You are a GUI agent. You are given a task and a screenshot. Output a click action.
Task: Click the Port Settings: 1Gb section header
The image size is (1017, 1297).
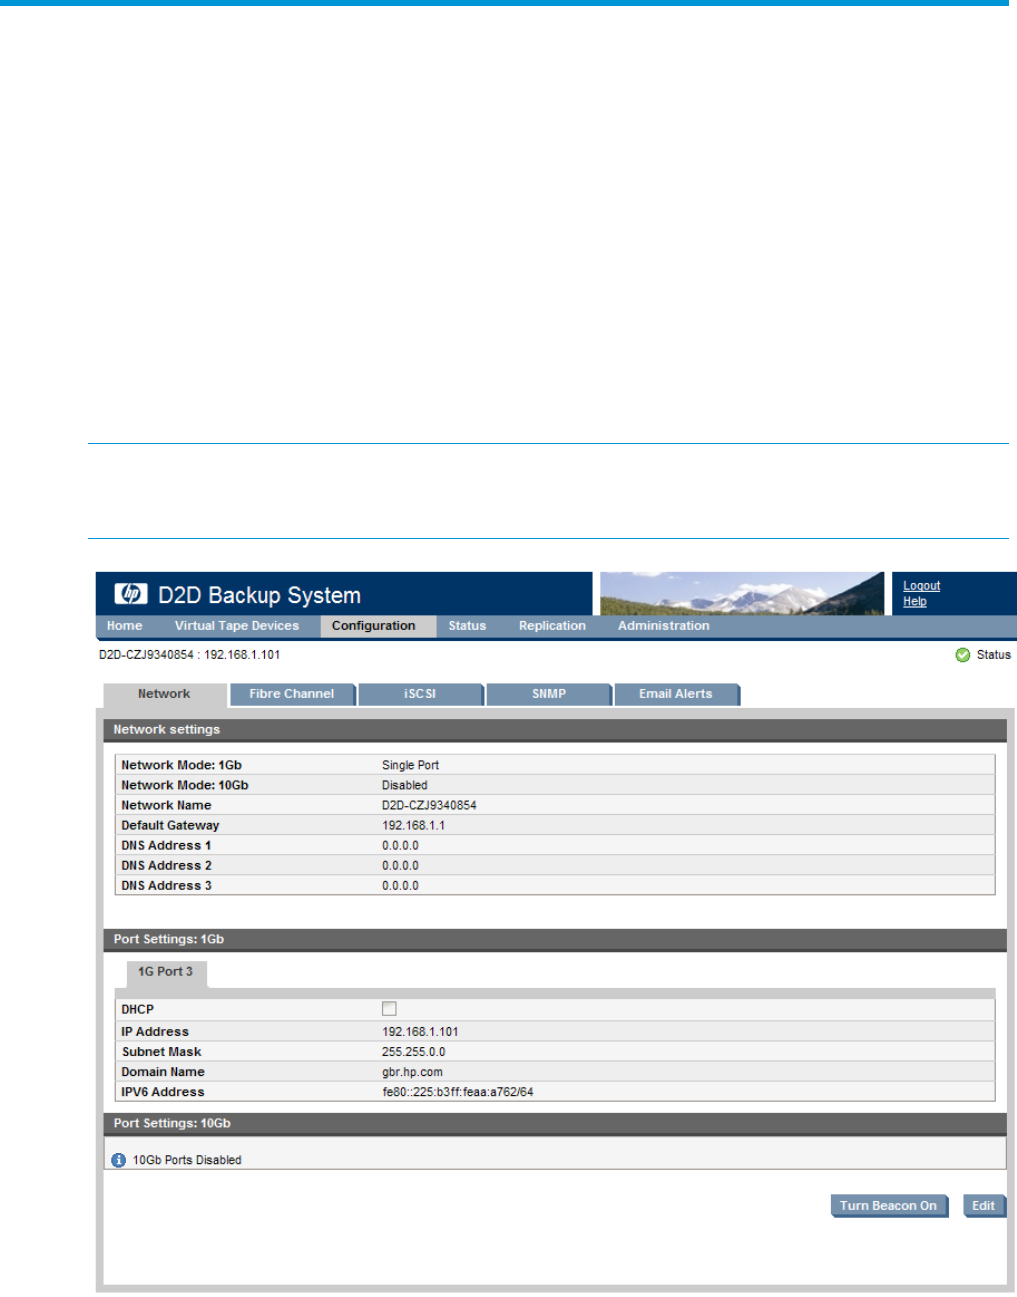(555, 940)
